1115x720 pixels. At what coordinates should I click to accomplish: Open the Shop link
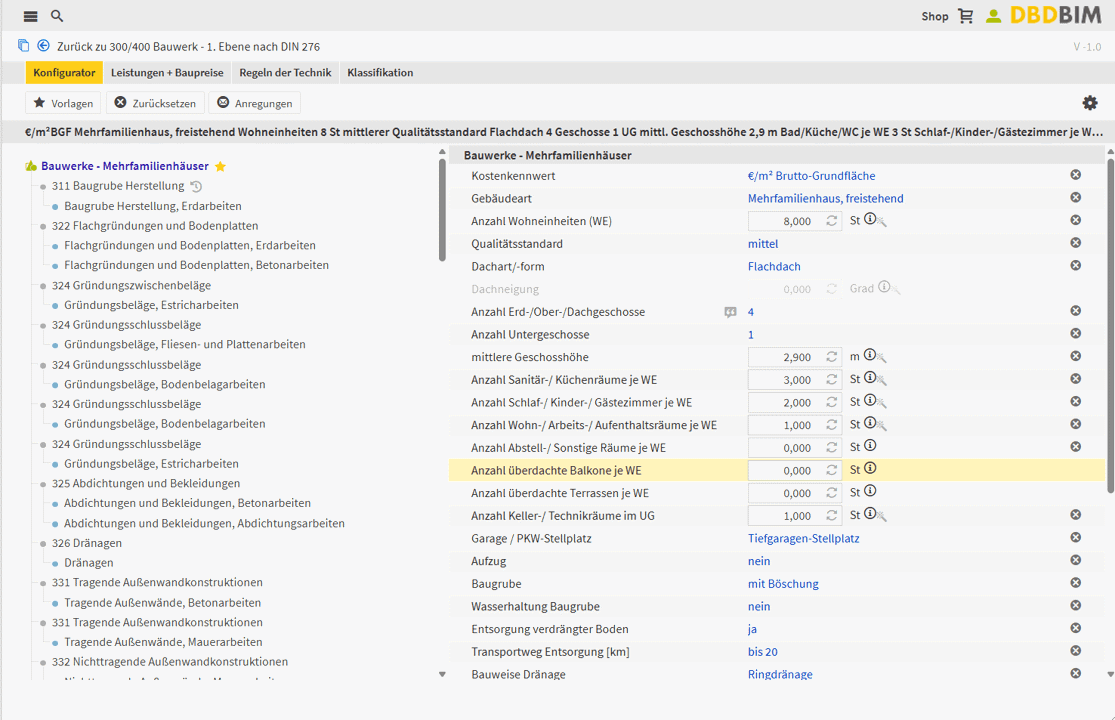[x=934, y=16]
